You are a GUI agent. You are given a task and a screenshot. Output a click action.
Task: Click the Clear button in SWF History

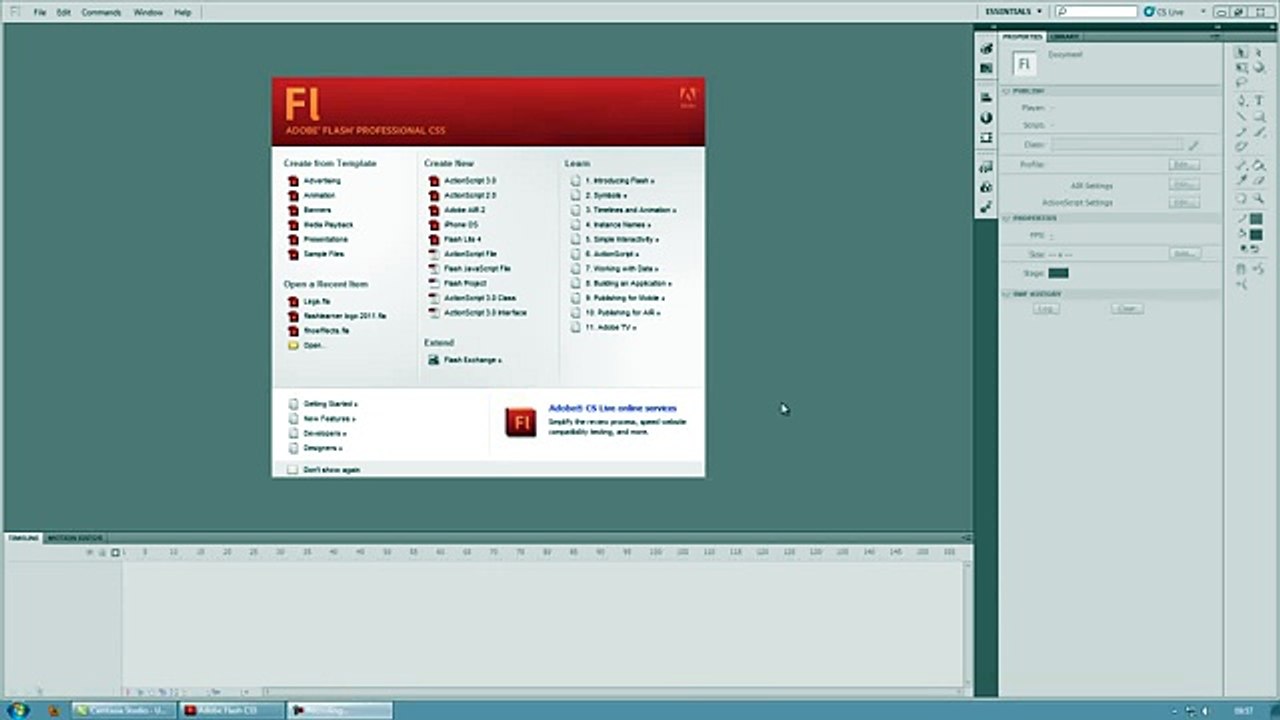[1127, 309]
